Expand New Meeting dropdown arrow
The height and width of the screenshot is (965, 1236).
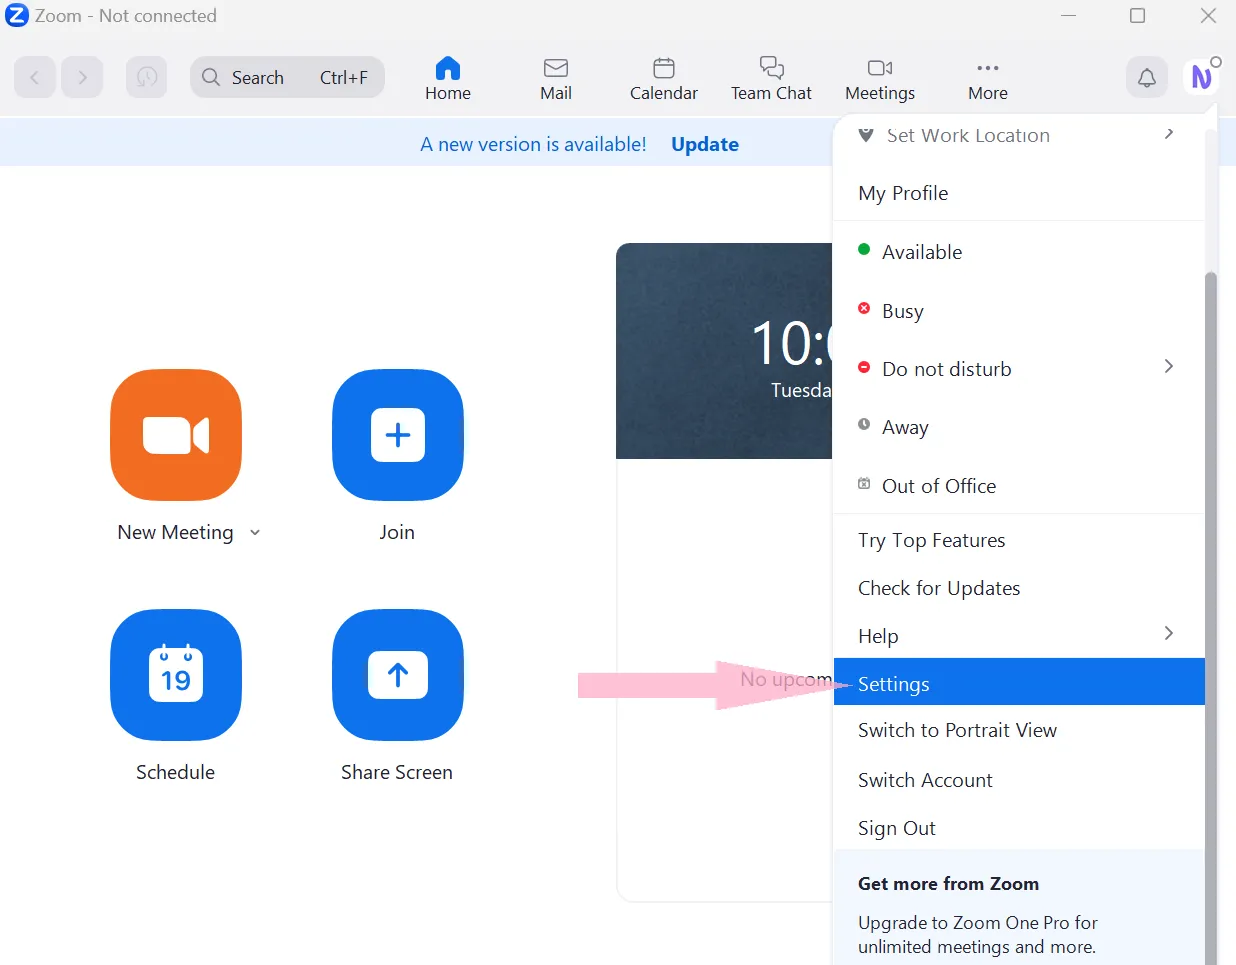click(255, 533)
